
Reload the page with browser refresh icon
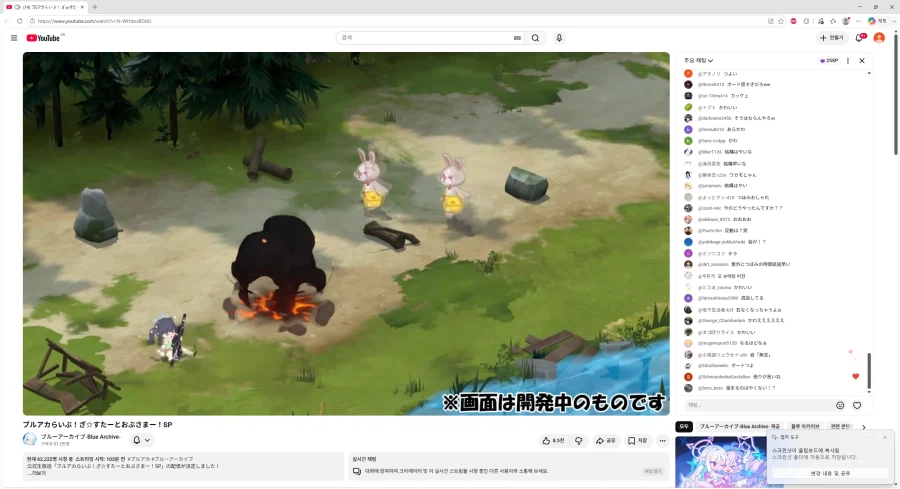(x=20, y=21)
